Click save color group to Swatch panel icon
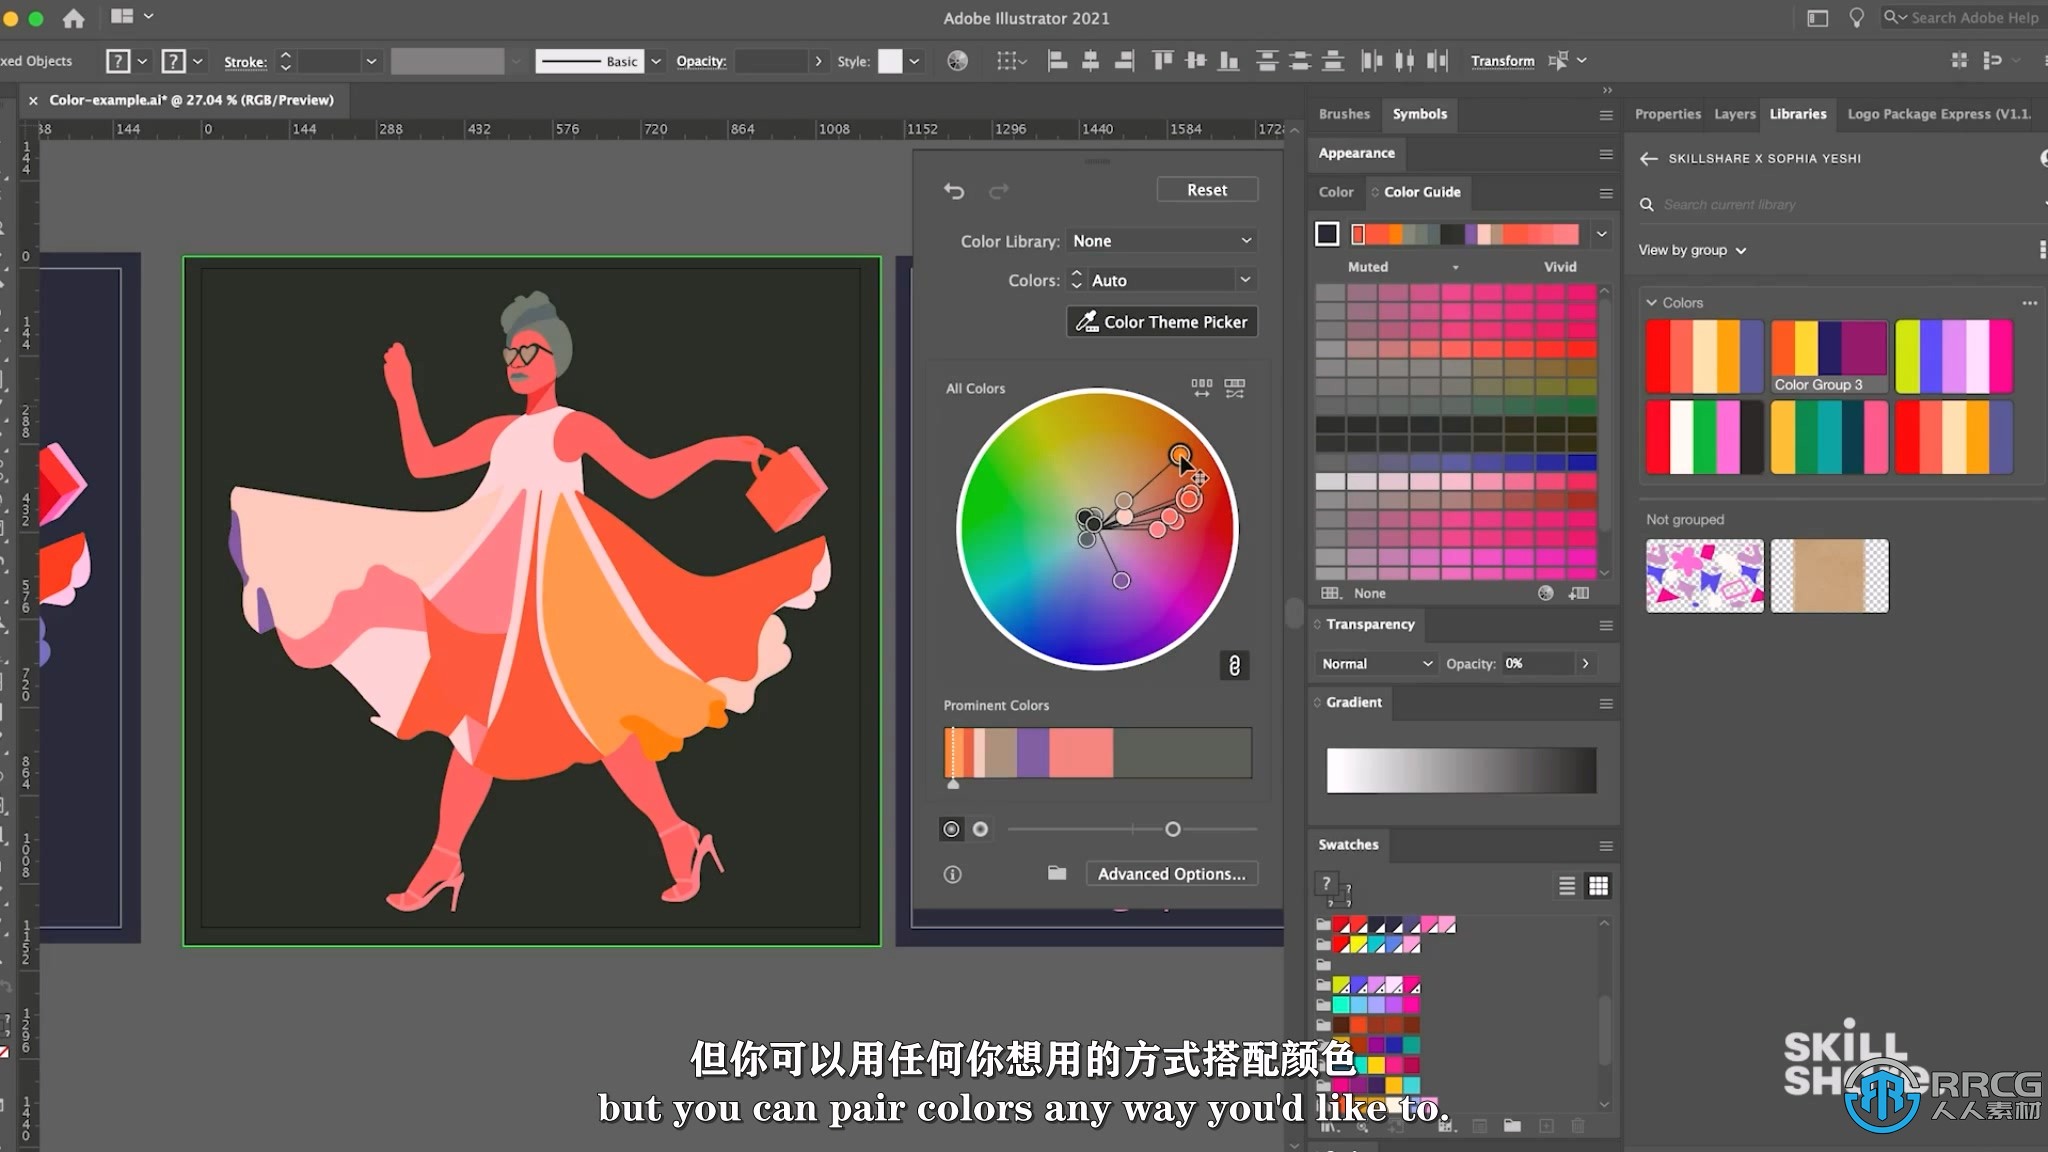The height and width of the screenshot is (1152, 2048). coord(1579,593)
